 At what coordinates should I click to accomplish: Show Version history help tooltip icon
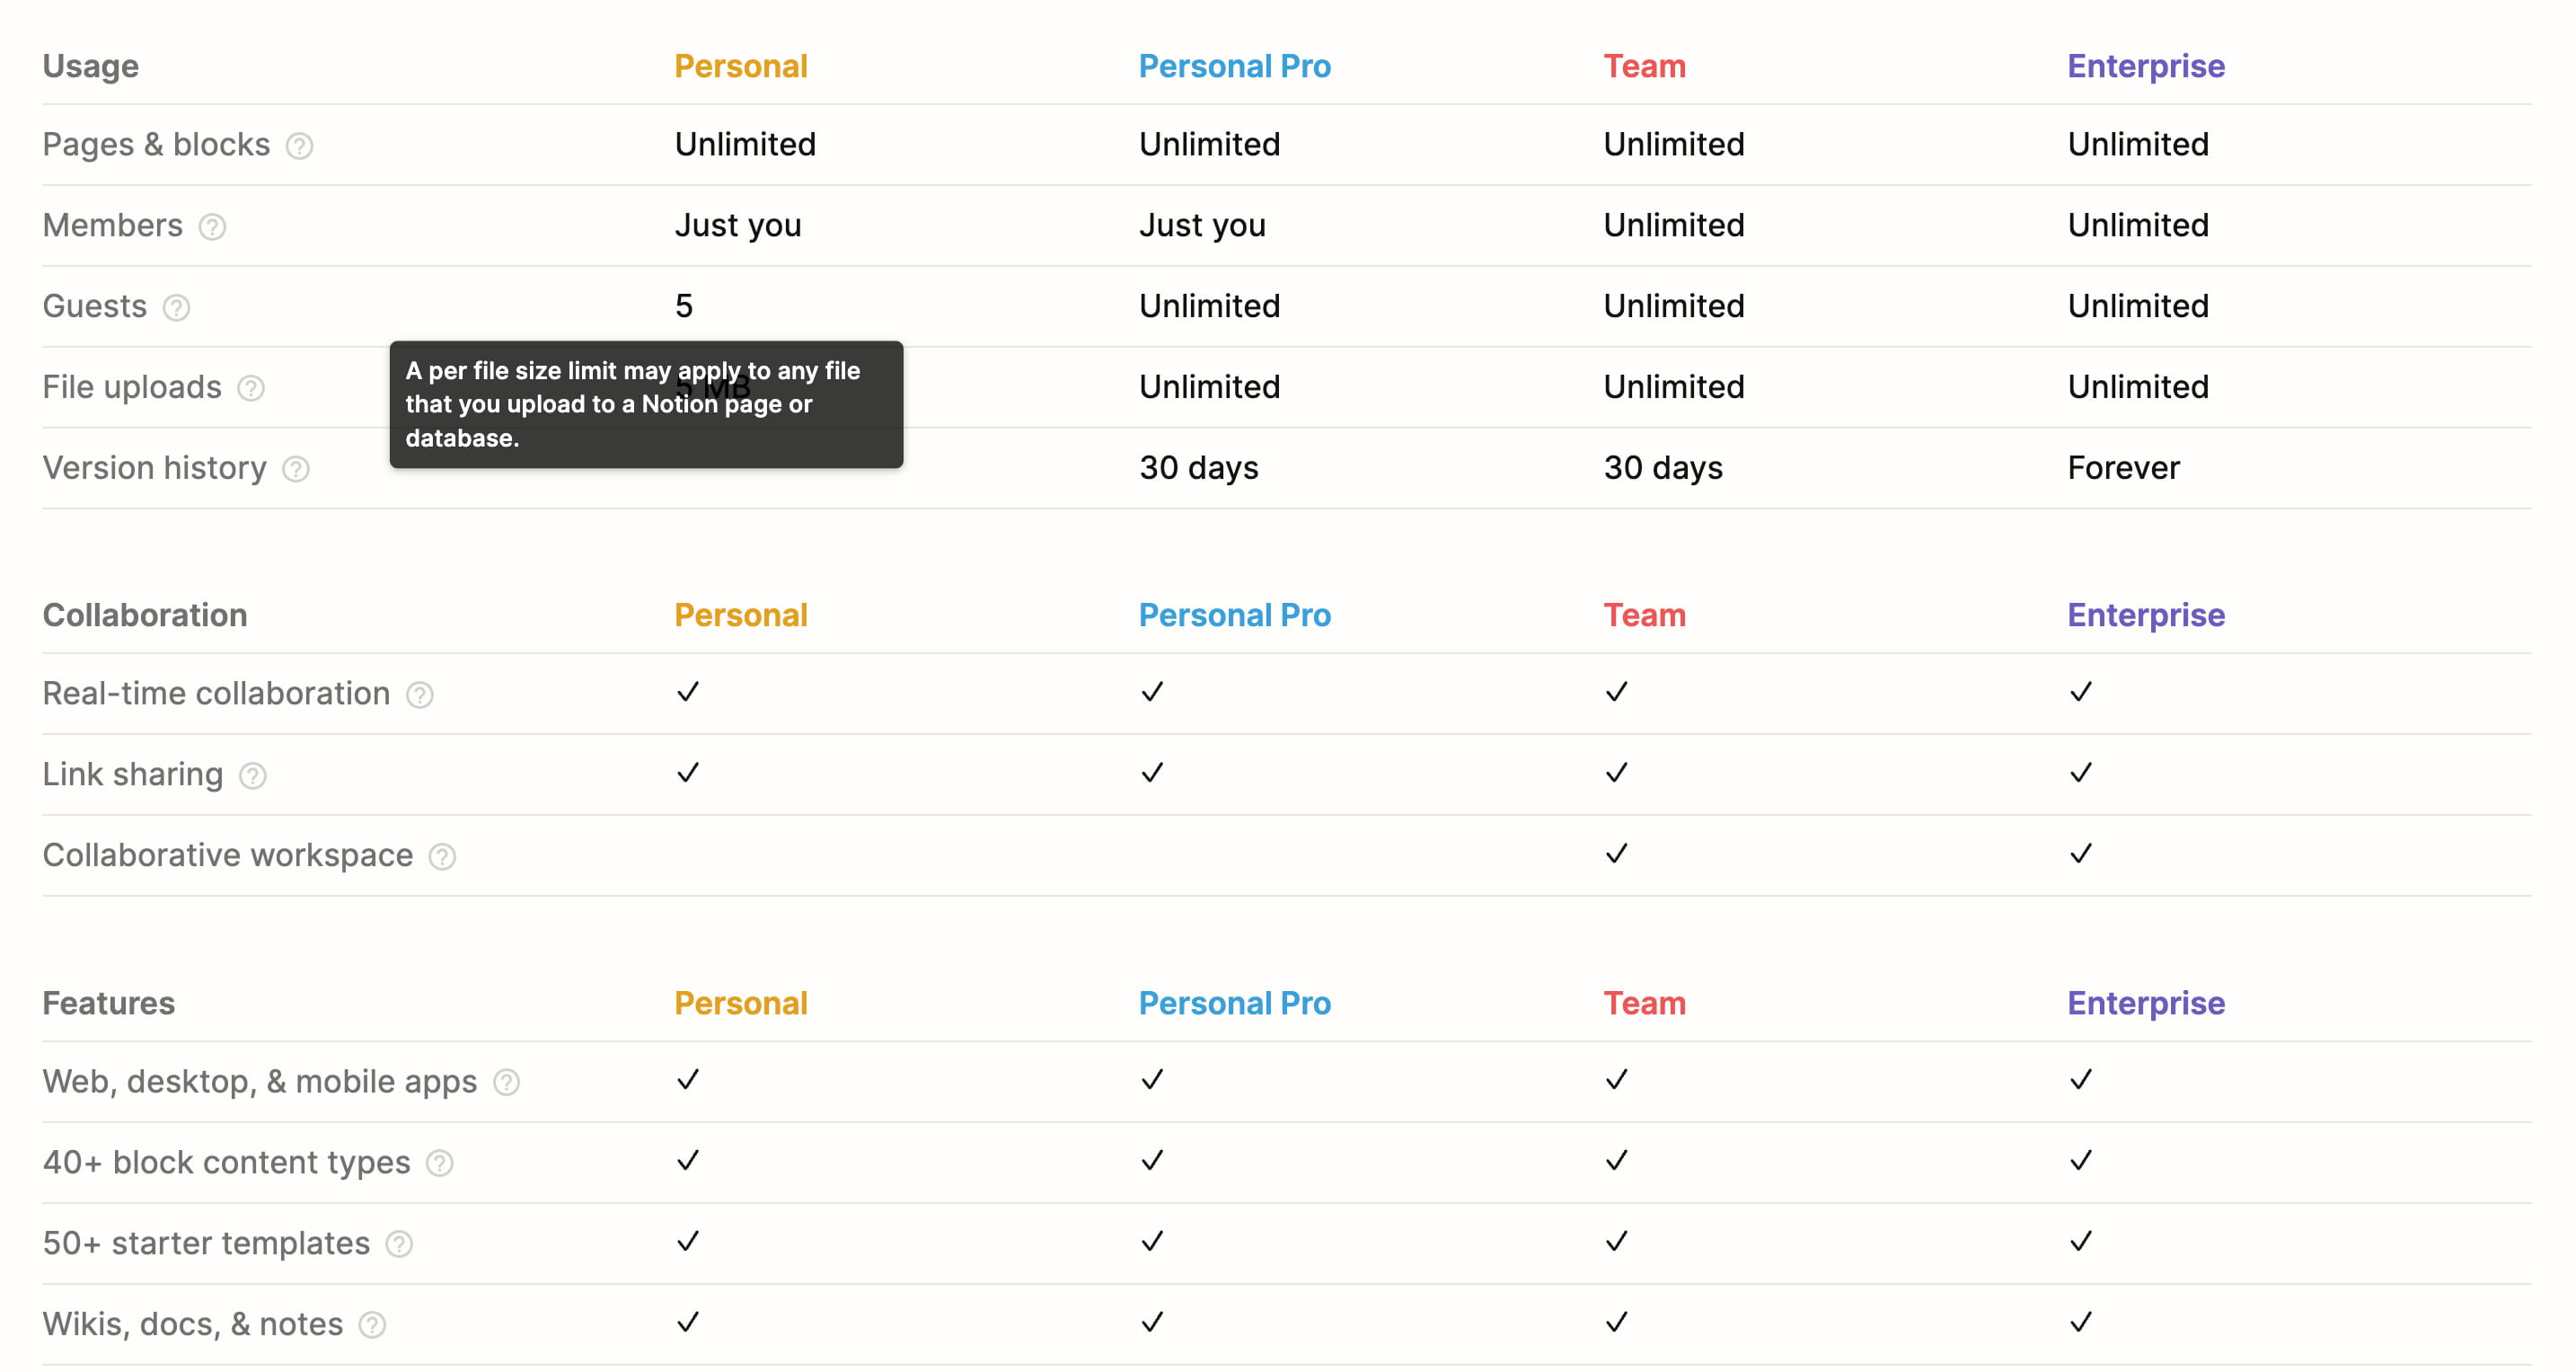296,469
